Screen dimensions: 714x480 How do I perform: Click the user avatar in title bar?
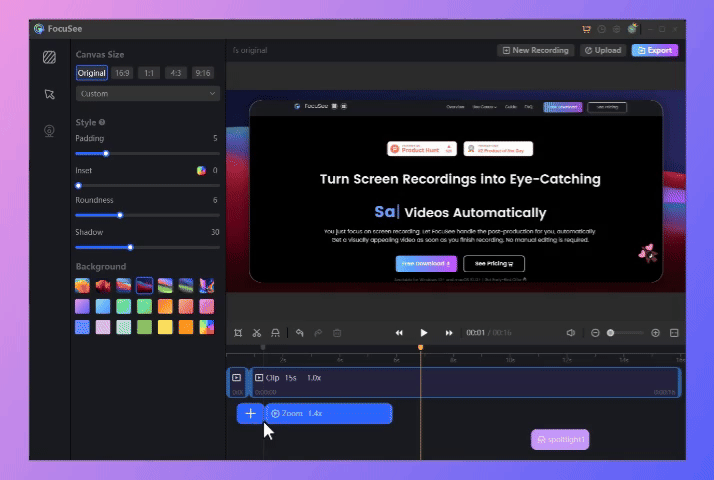(x=632, y=29)
